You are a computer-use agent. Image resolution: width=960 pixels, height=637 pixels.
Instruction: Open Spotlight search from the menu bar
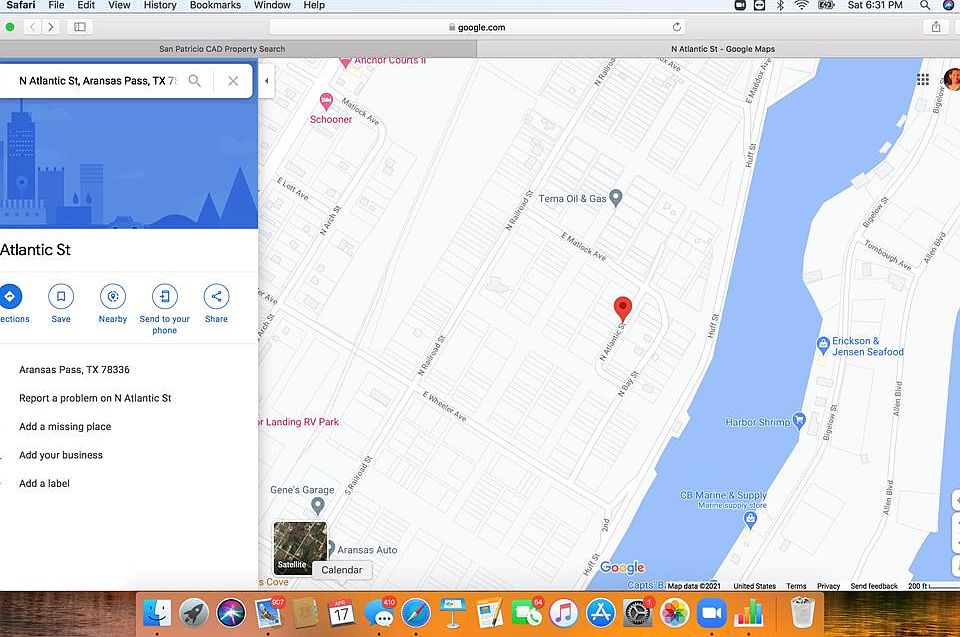point(925,6)
